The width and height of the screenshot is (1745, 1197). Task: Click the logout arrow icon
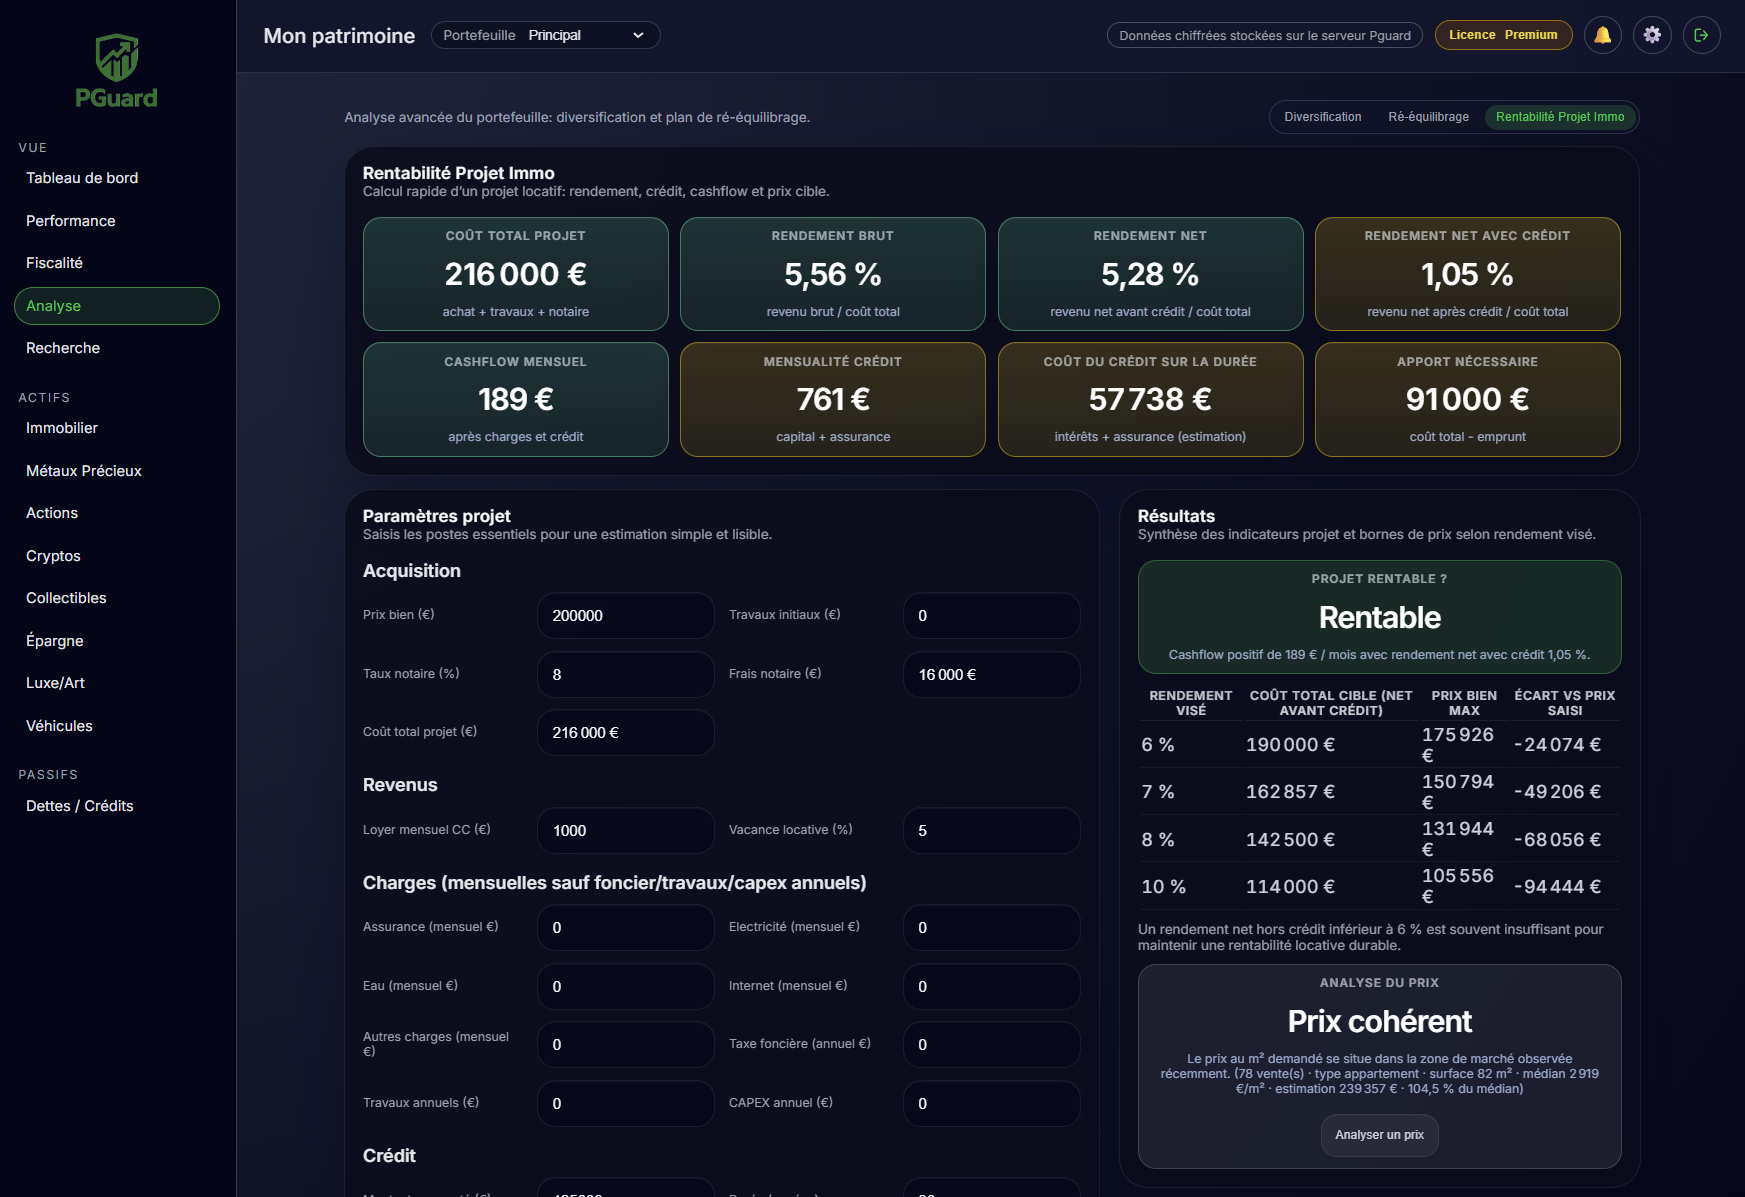(x=1701, y=35)
